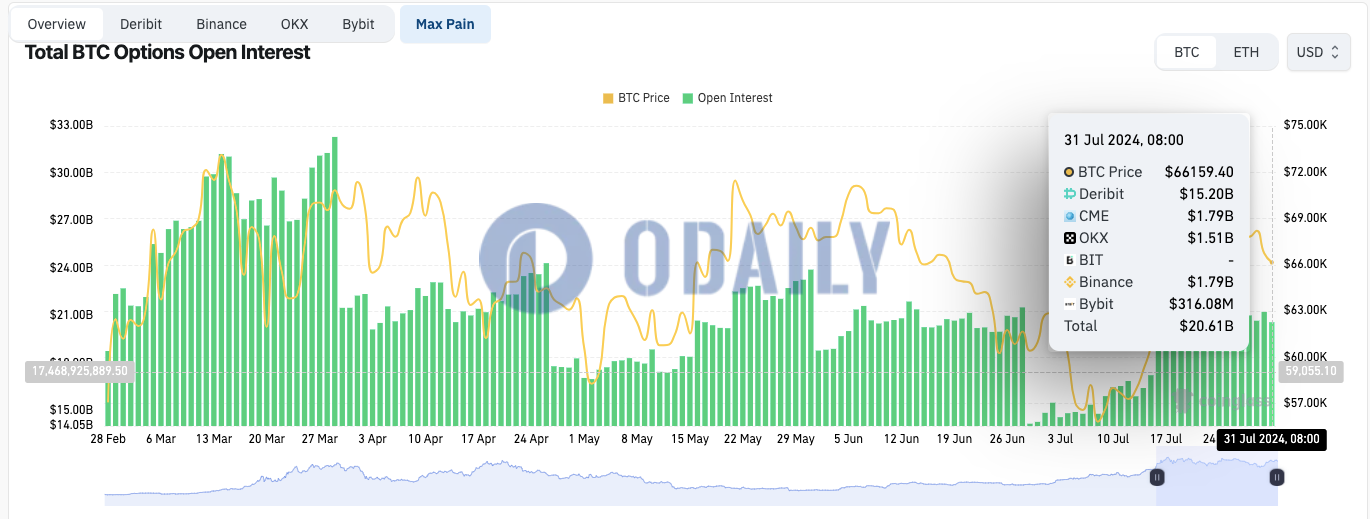Click the left axis label $27.00B
The image size is (1370, 519).
71,220
